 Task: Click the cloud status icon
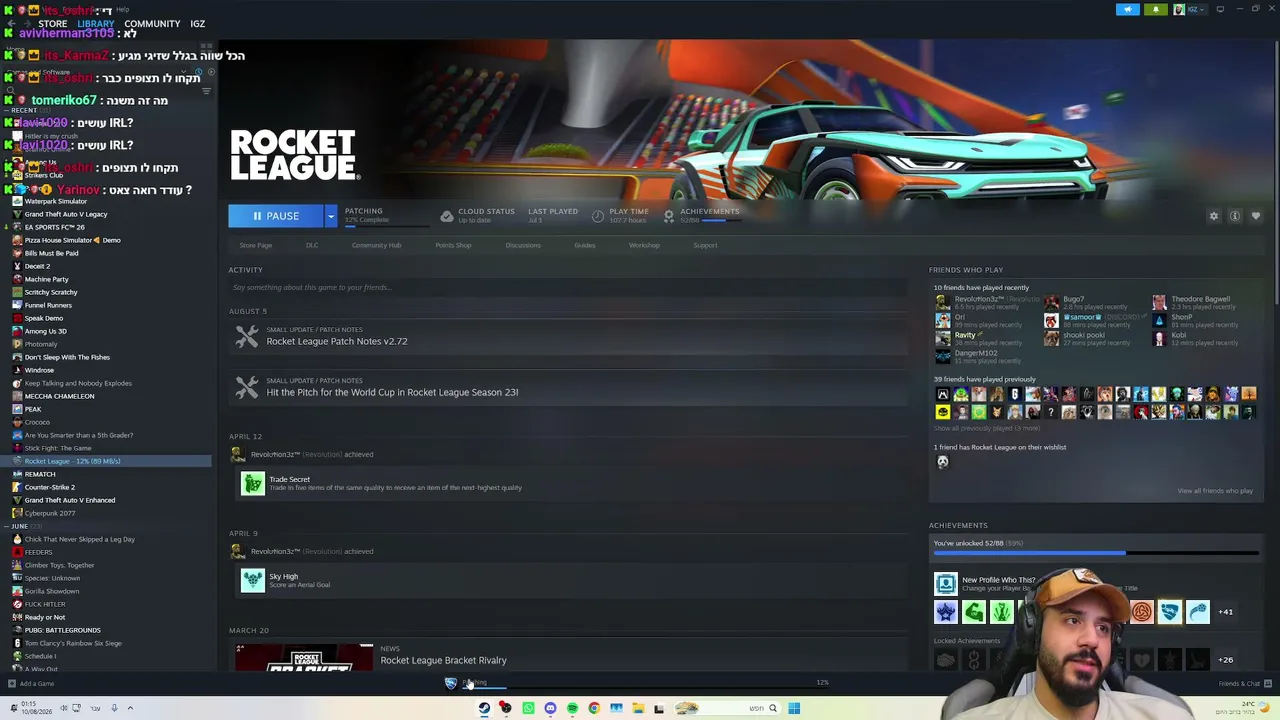point(447,216)
